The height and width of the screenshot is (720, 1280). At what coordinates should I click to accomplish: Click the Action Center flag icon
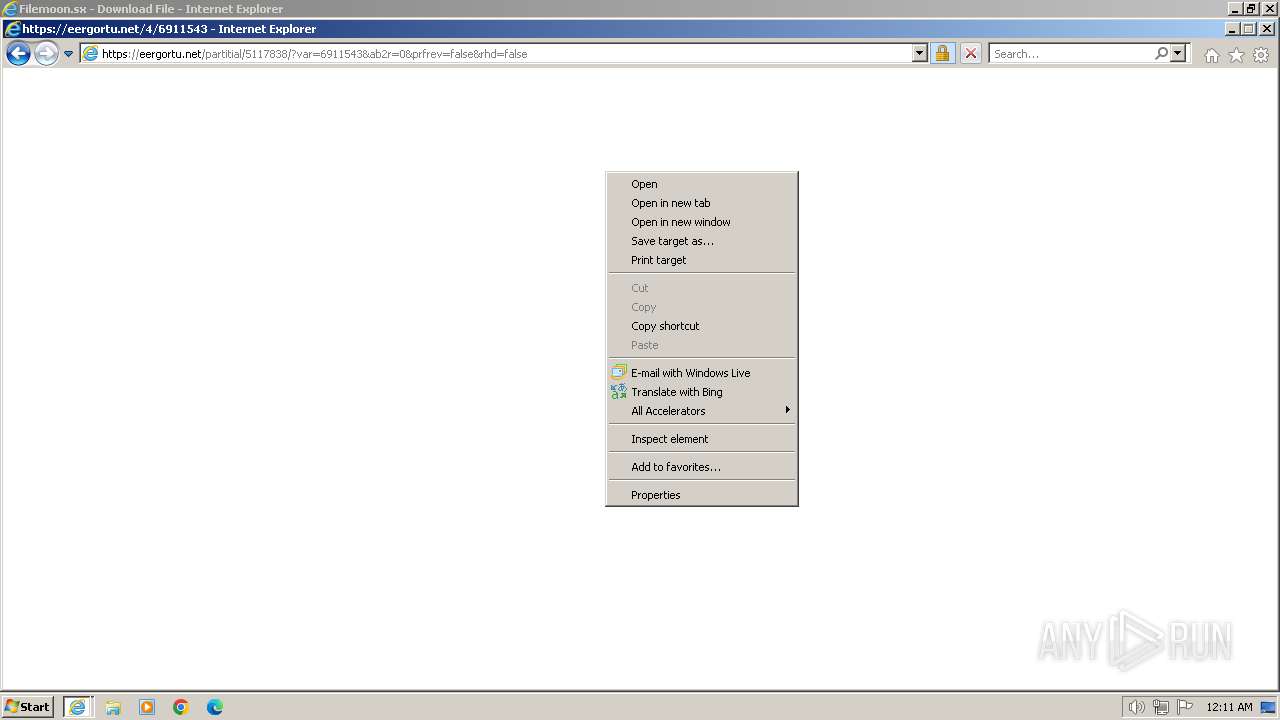(x=1185, y=707)
